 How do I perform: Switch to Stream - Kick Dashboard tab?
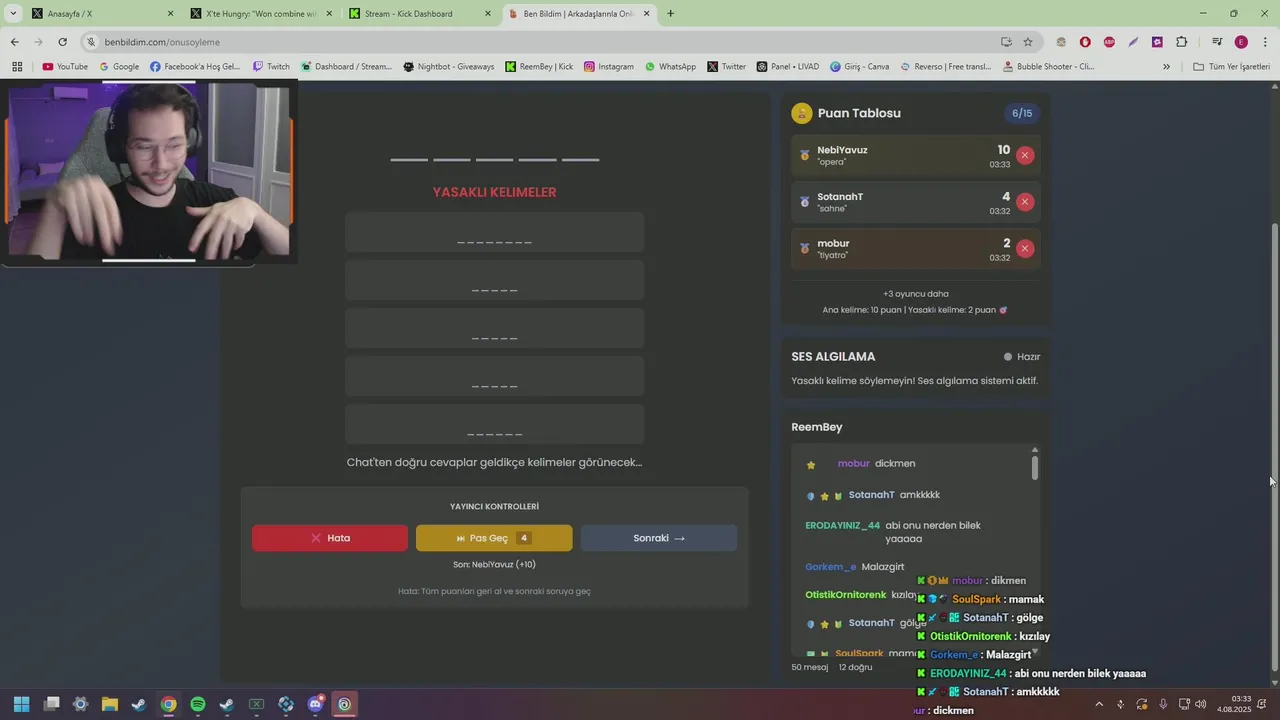click(x=420, y=14)
